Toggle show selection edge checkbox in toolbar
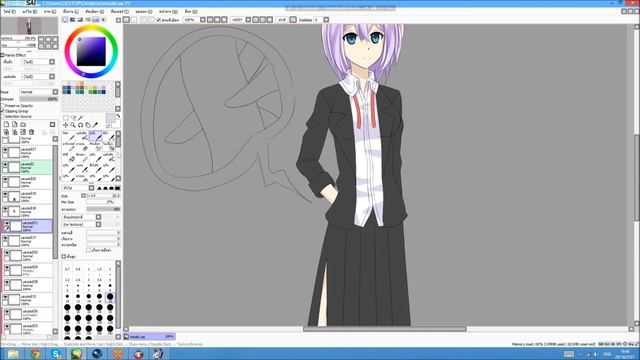This screenshot has width=640, height=360. (x=159, y=20)
